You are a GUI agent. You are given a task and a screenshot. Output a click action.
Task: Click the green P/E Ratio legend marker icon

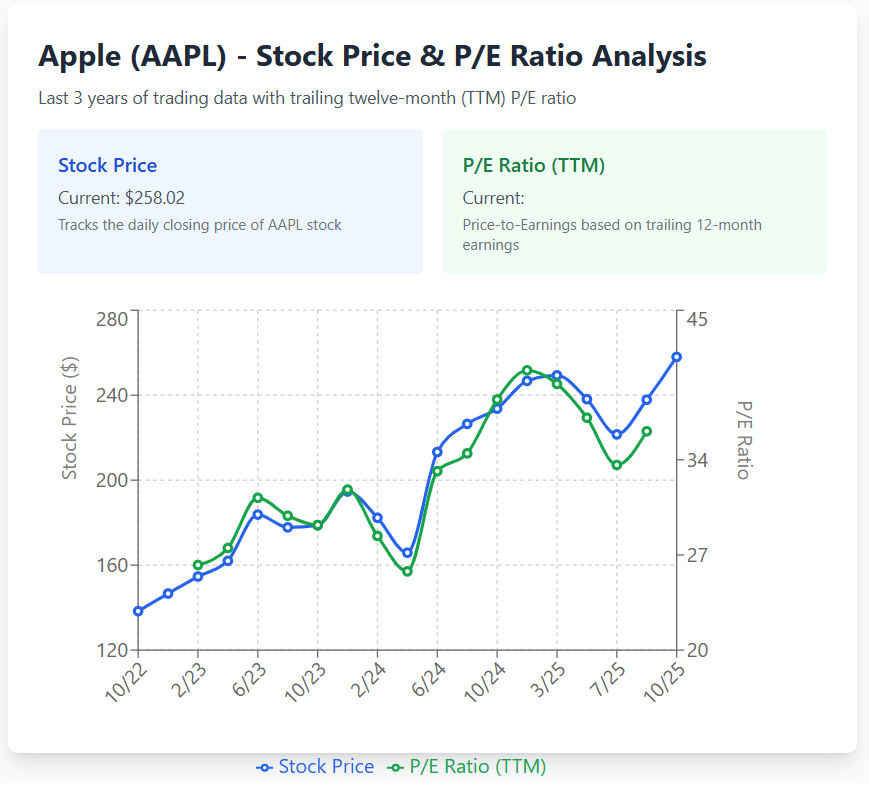click(x=396, y=768)
